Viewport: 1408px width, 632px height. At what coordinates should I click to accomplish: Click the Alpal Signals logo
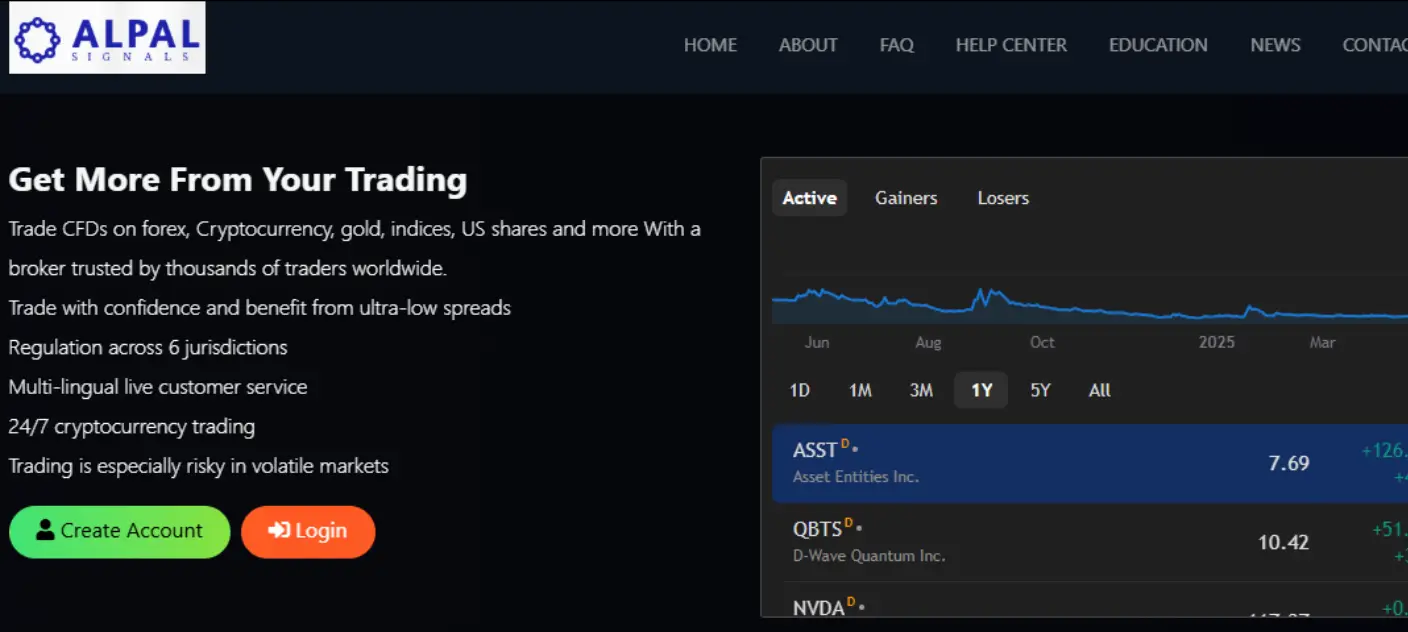click(x=107, y=38)
